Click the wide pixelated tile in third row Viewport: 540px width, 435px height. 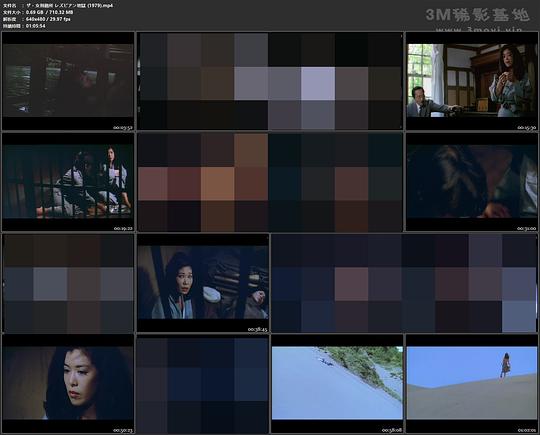click(404, 283)
